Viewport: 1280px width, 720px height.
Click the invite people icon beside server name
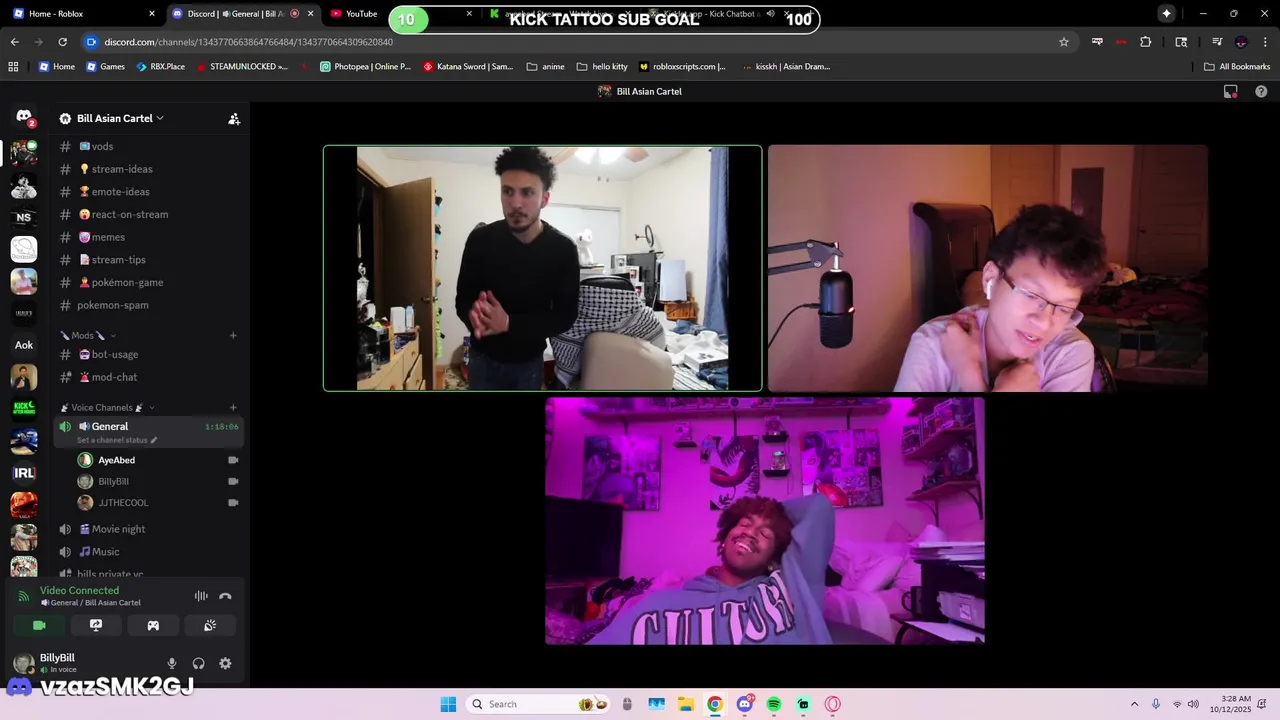point(234,118)
